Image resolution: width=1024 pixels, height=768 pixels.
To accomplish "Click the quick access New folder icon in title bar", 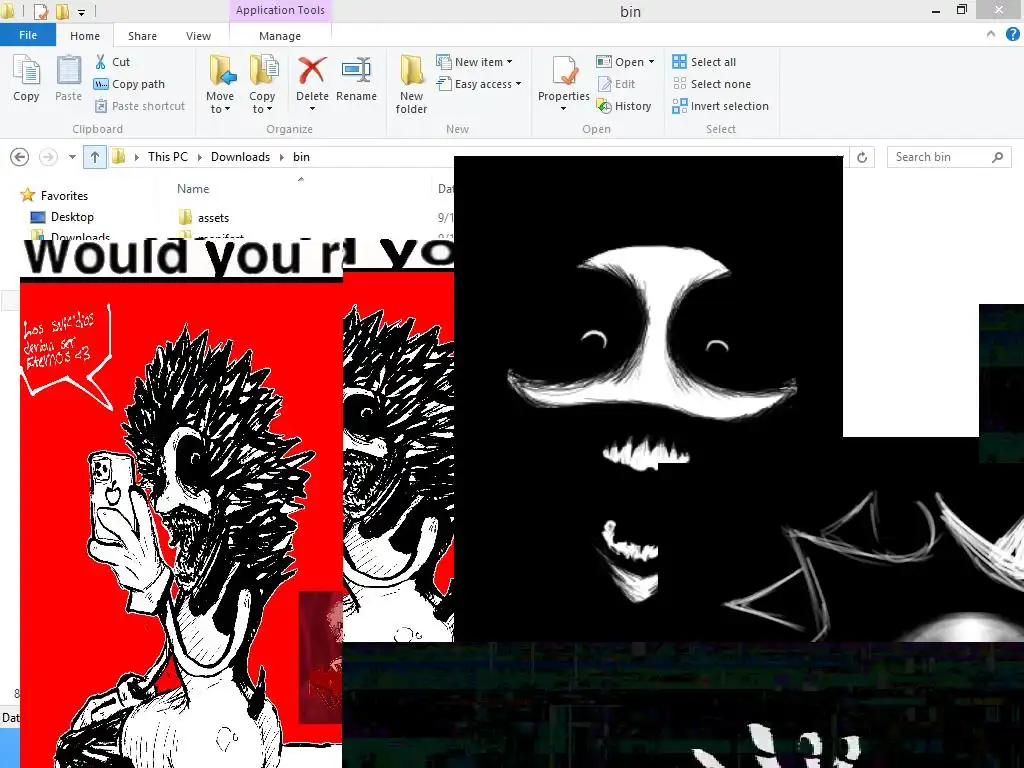I will coord(63,11).
